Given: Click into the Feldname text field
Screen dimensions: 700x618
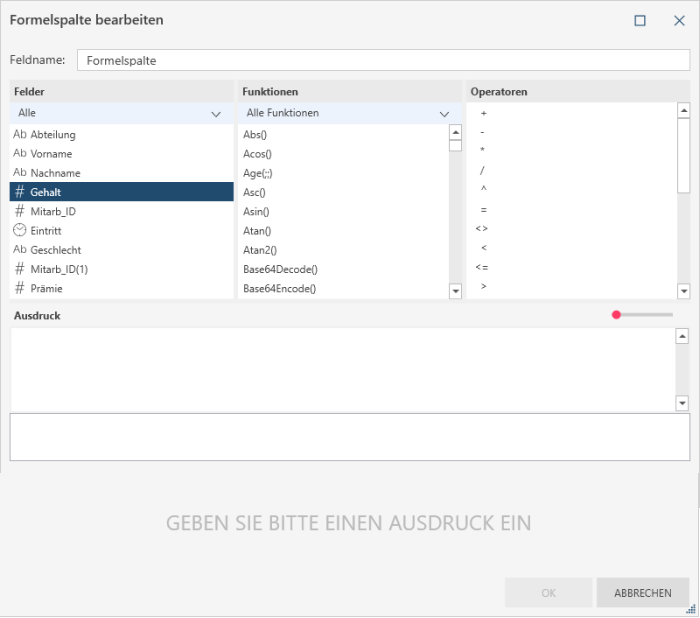Looking at the screenshot, I should (x=383, y=60).
